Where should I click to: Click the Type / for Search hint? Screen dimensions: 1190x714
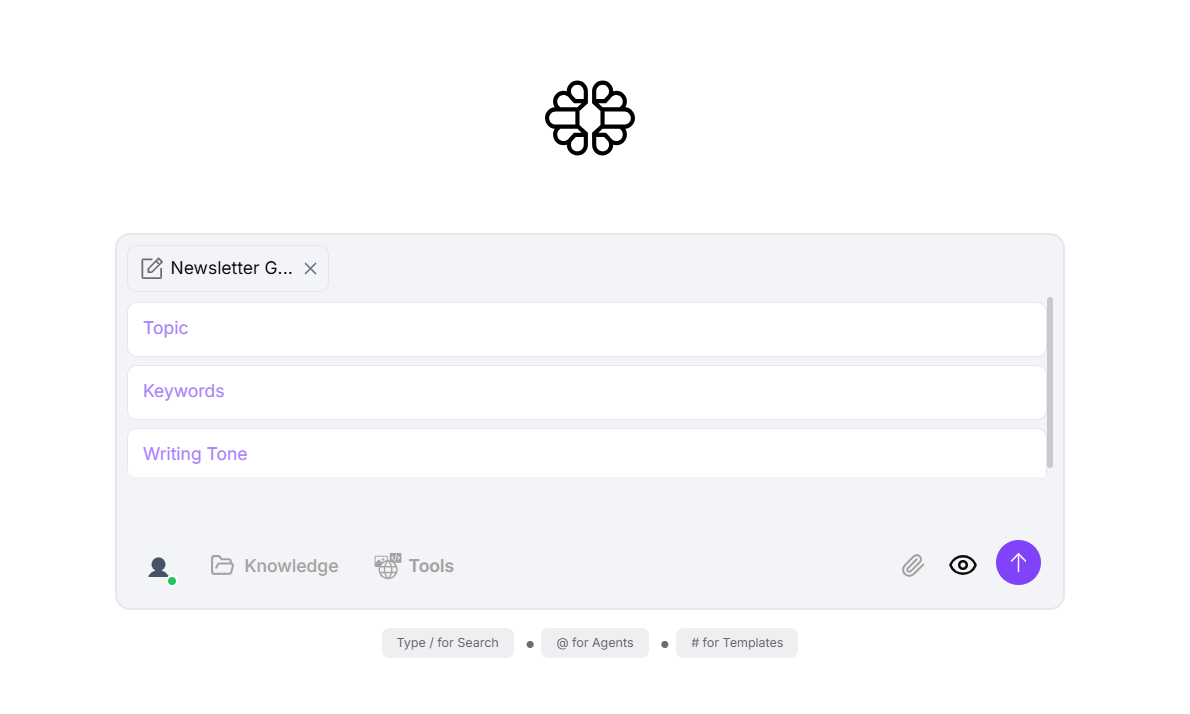pos(448,643)
